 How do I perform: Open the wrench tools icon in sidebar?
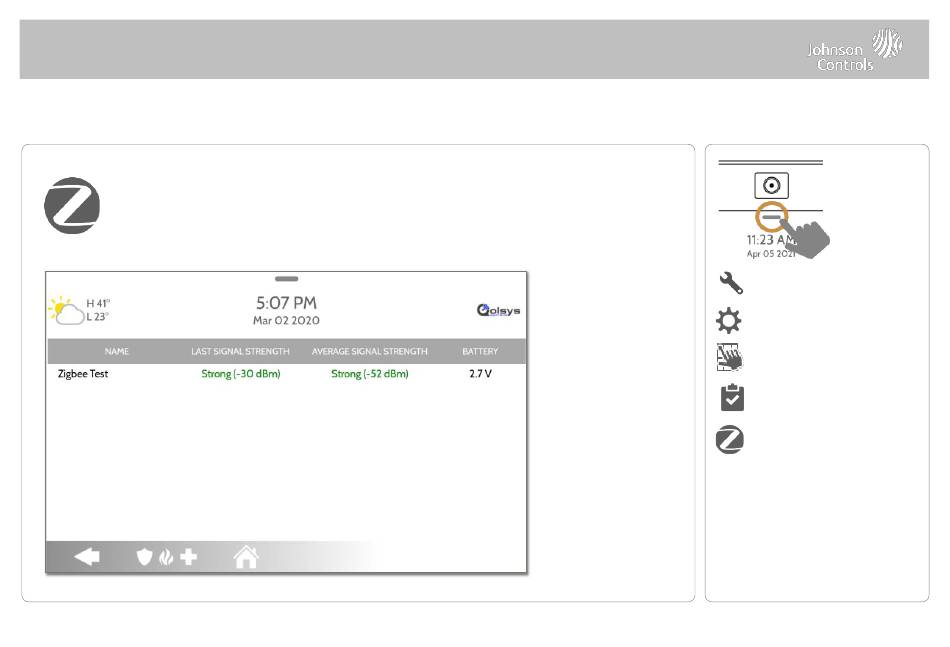pos(731,282)
